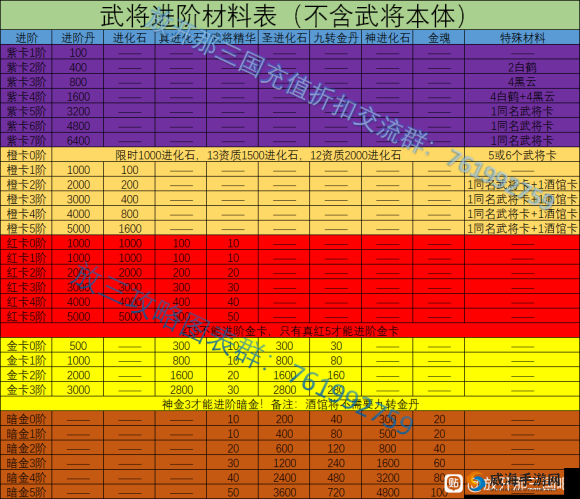Select the 九转金丹 30 value in 金卡0阶 row
Viewport: 580px width, 499px height.
click(336, 346)
